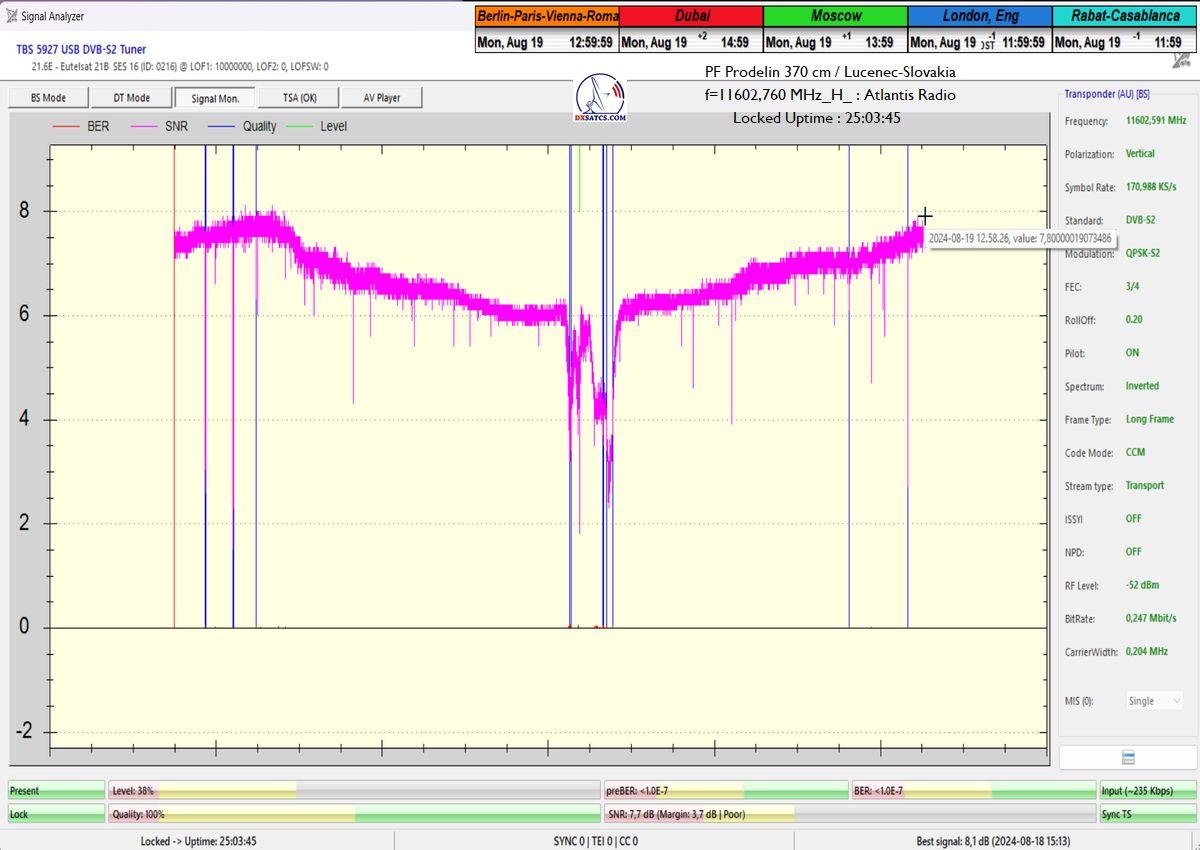
Task: Open the MIS Single dropdown
Action: pyautogui.click(x=1154, y=701)
